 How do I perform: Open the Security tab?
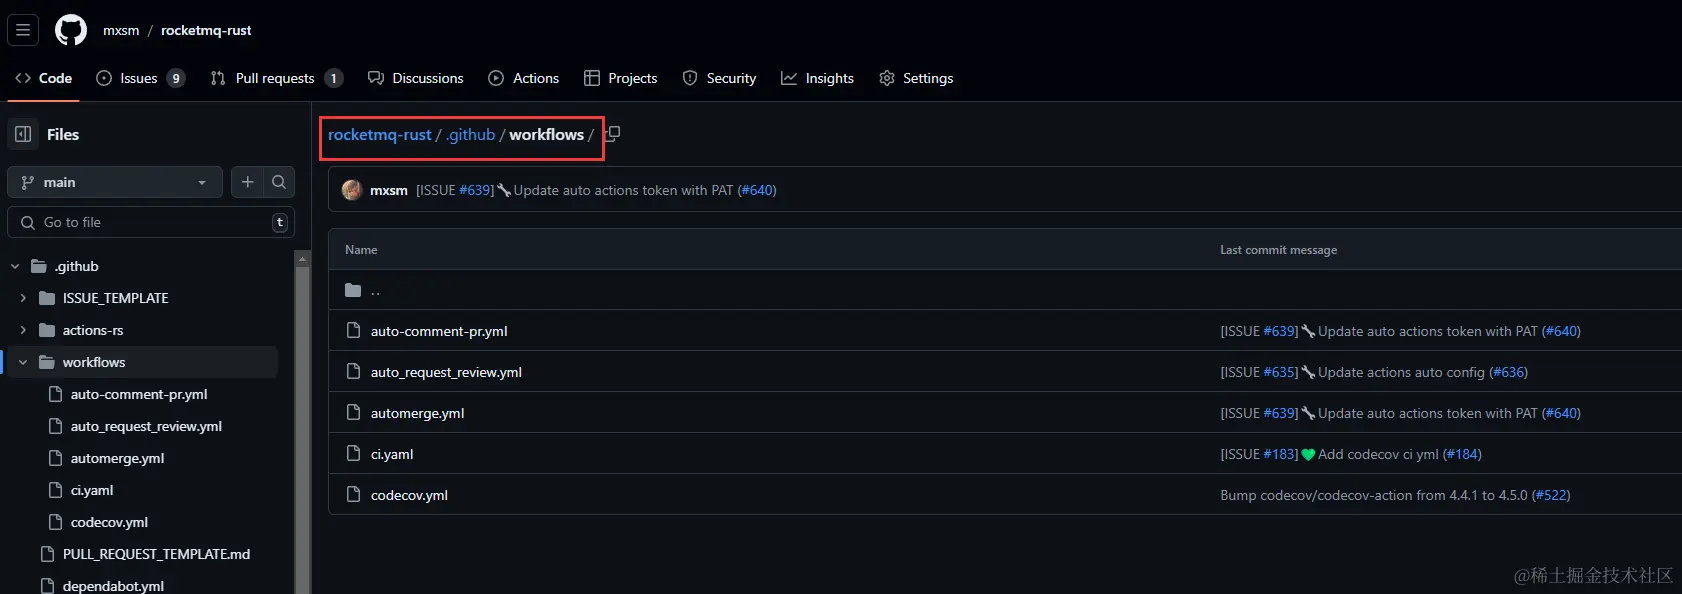(x=719, y=78)
